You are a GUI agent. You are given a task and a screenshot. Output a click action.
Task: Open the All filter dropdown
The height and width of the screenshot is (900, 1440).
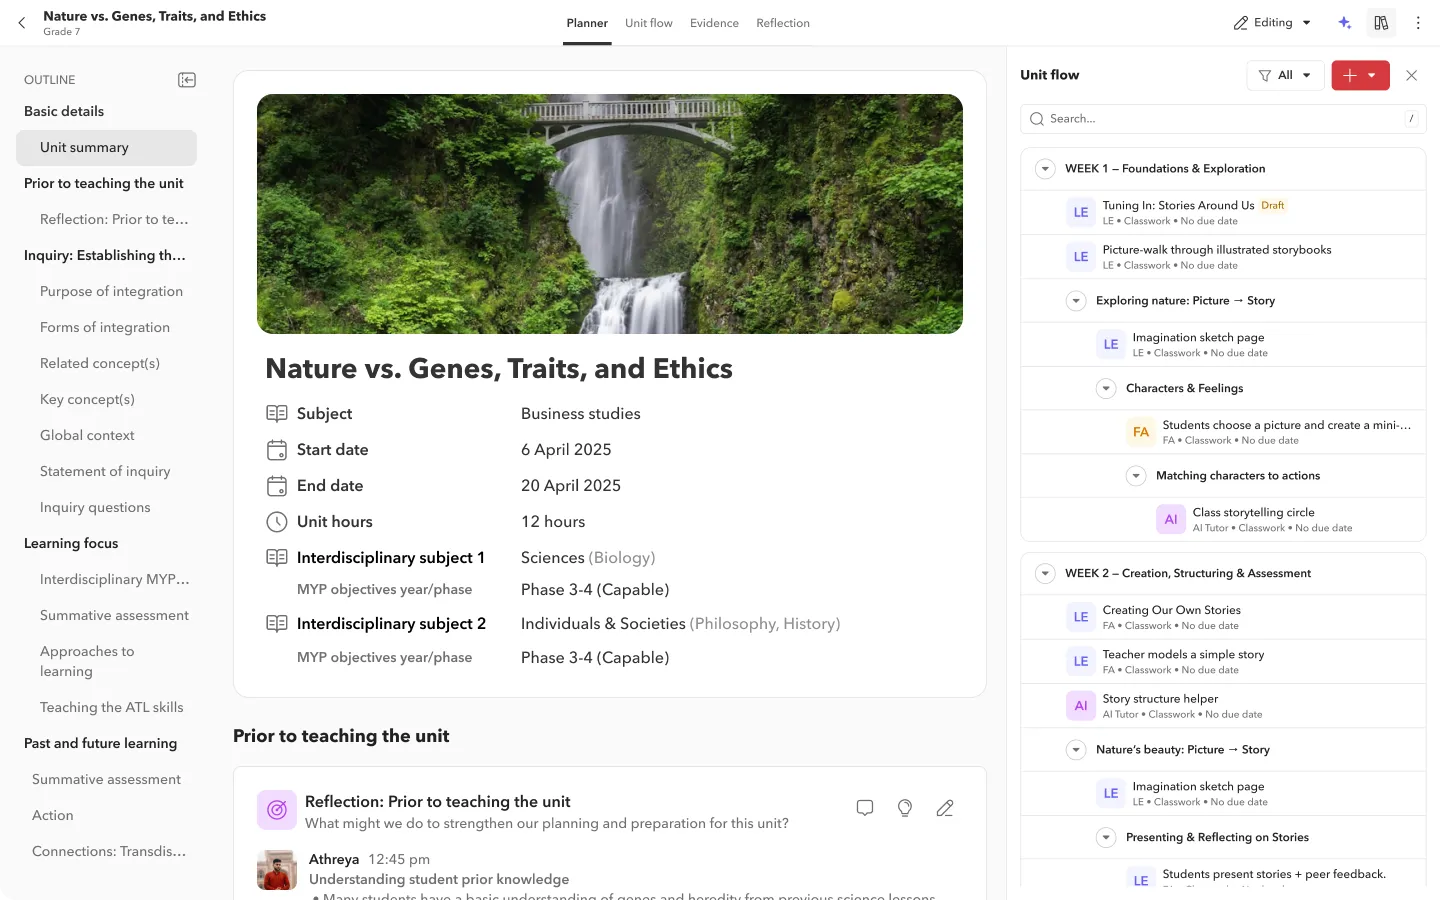click(1285, 75)
